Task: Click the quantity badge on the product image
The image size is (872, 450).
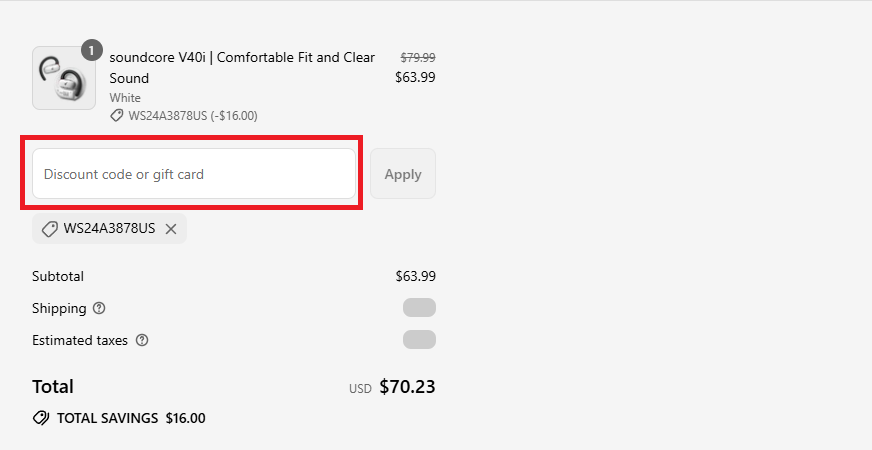Action: click(92, 49)
